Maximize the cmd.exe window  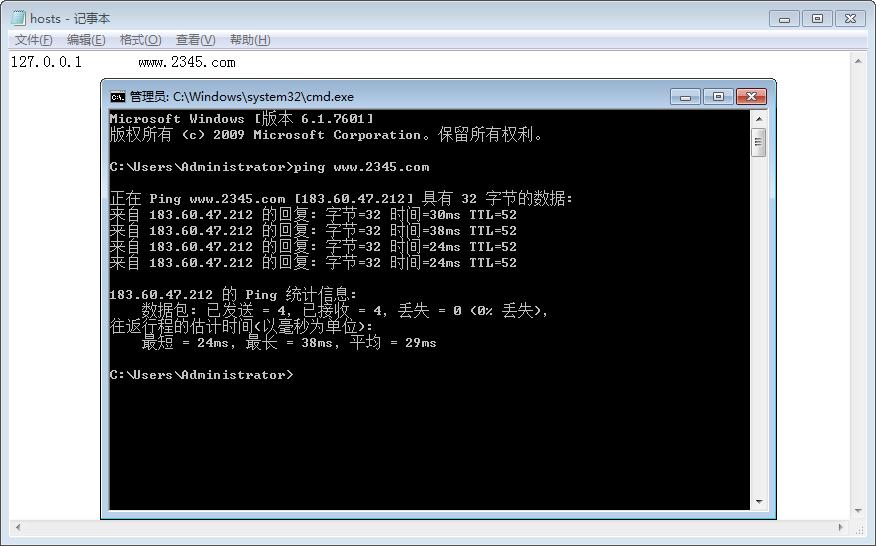tap(718, 97)
